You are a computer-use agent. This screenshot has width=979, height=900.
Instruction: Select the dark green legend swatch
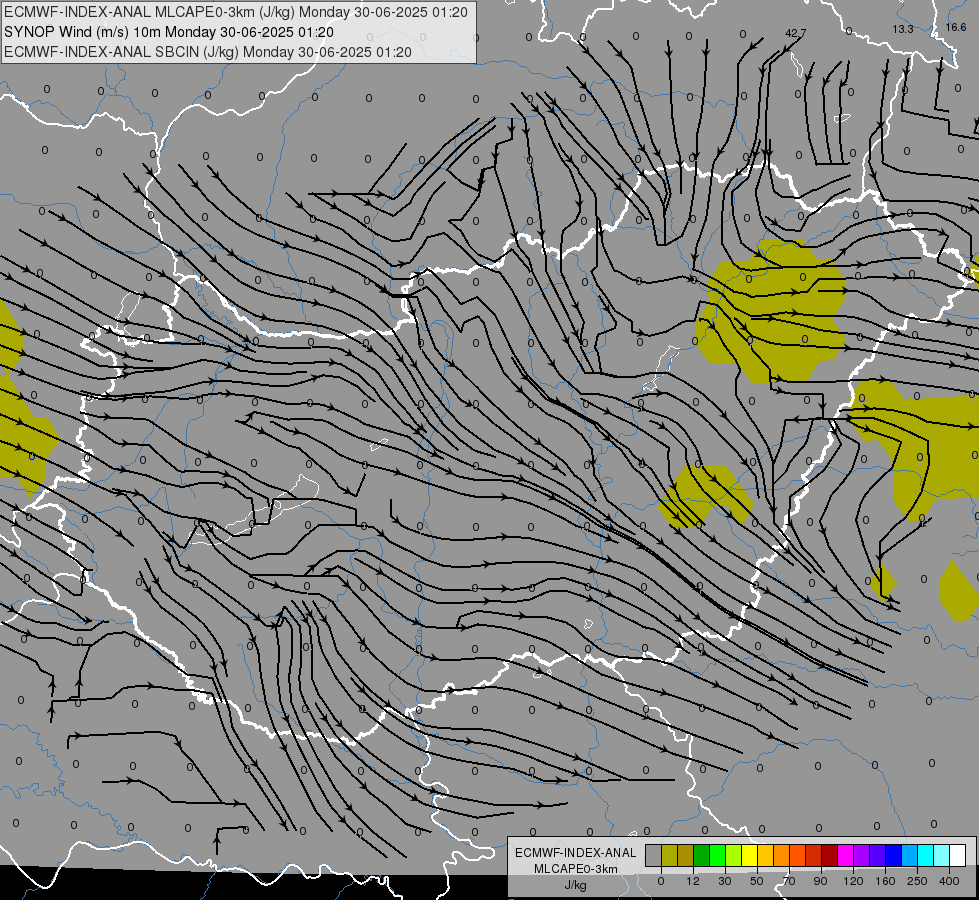(702, 855)
